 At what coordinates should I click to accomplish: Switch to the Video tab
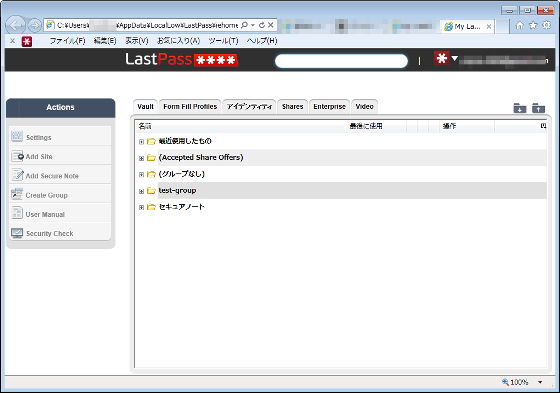[x=364, y=106]
